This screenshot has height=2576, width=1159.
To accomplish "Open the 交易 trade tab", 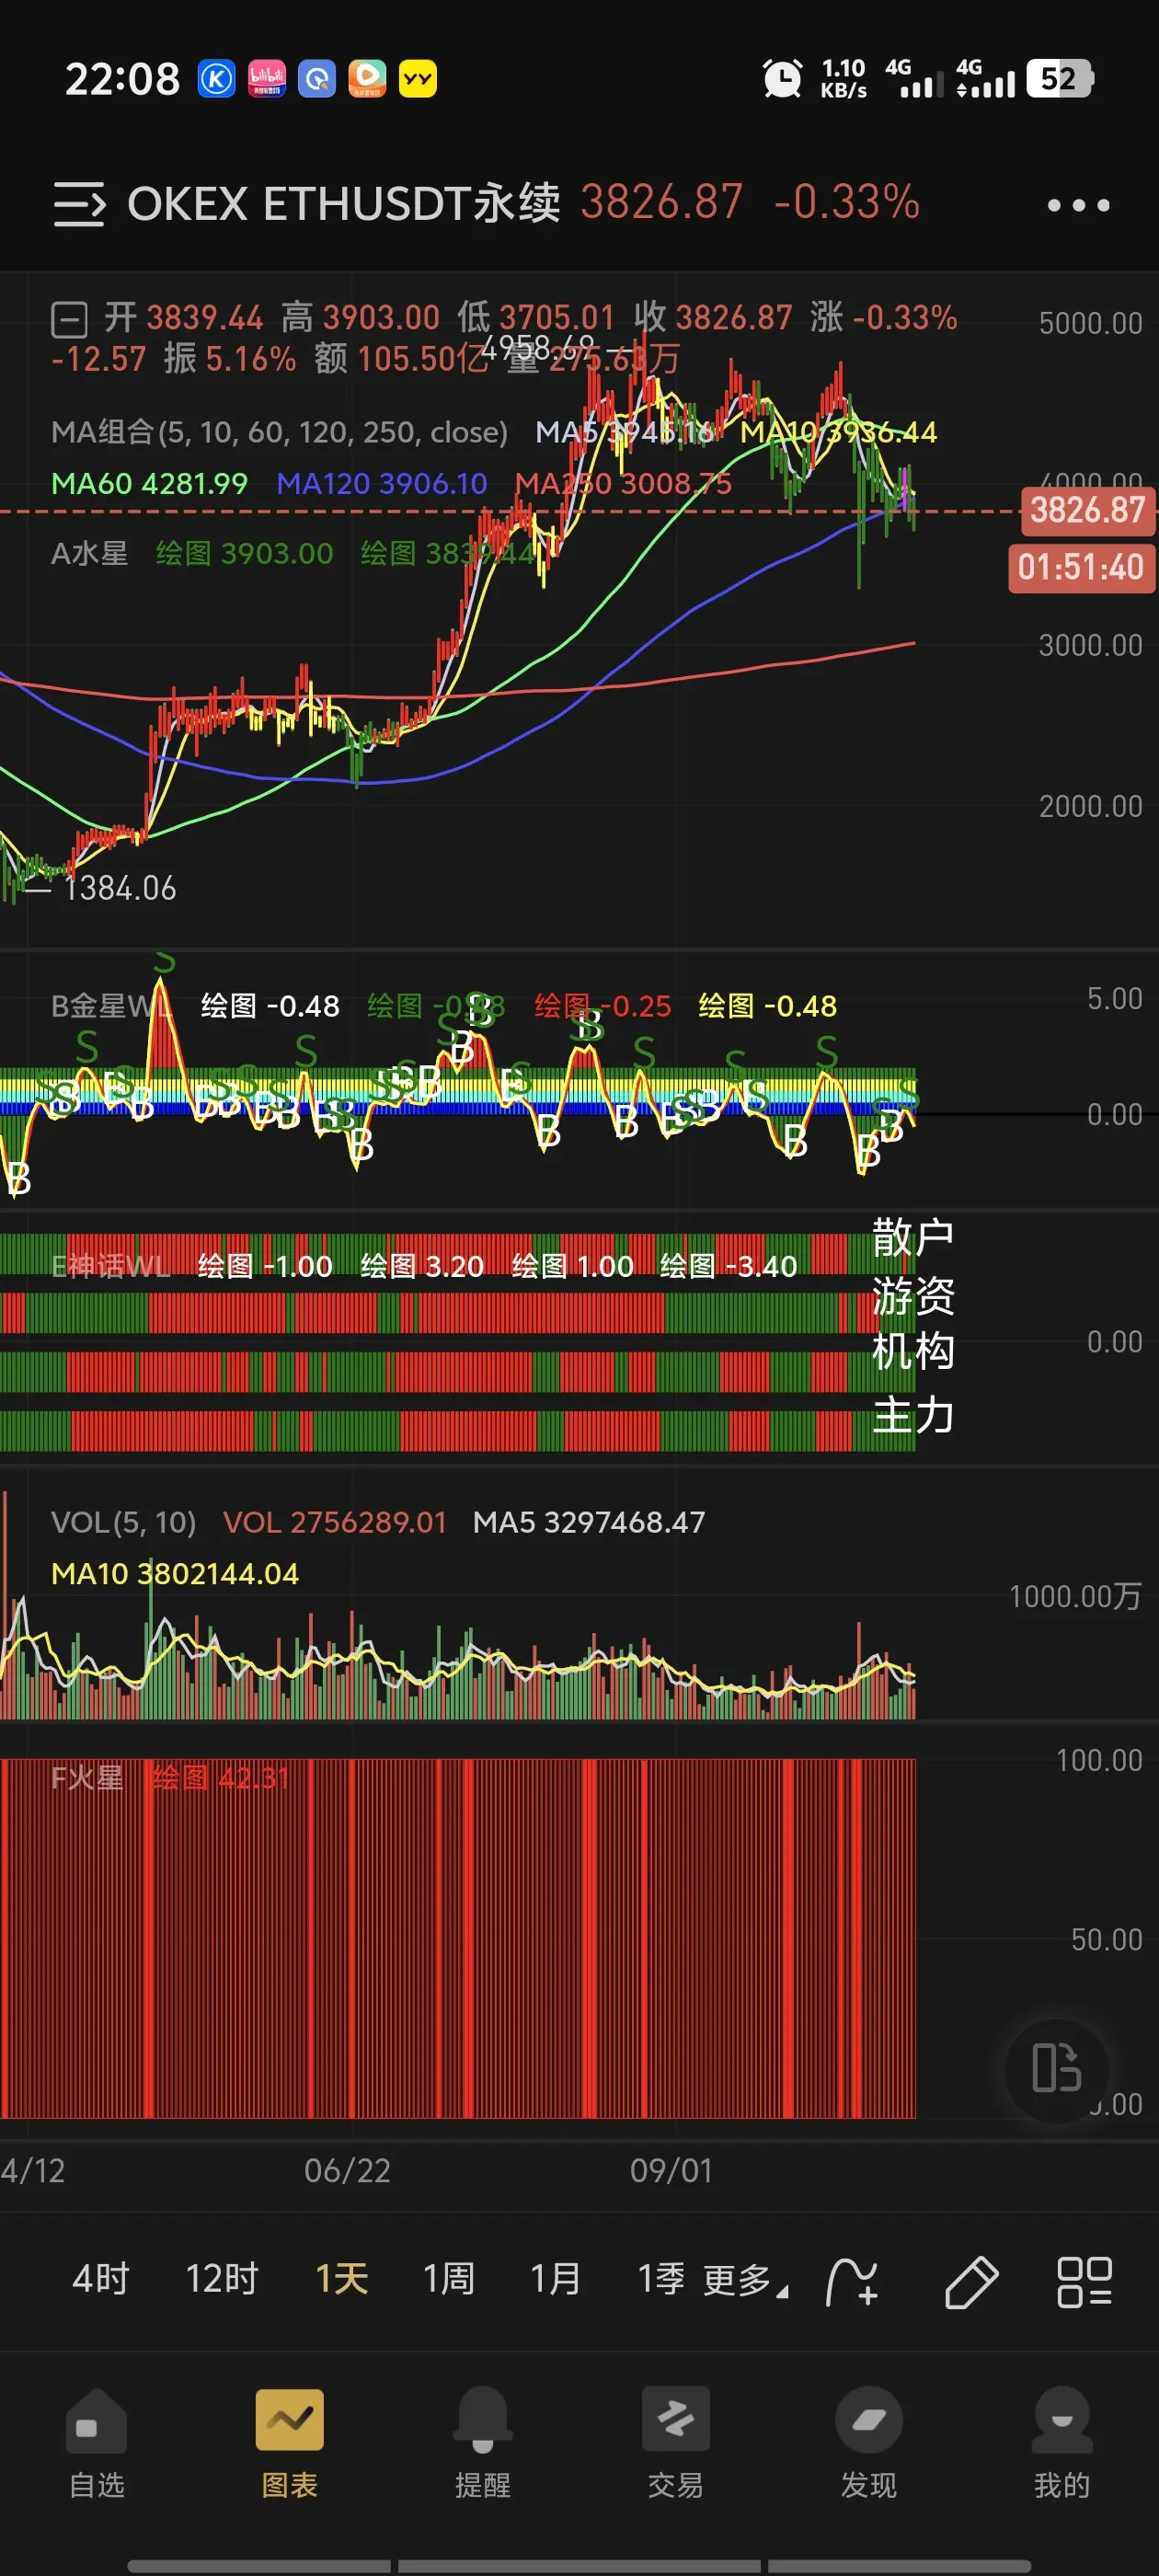I will (676, 2443).
